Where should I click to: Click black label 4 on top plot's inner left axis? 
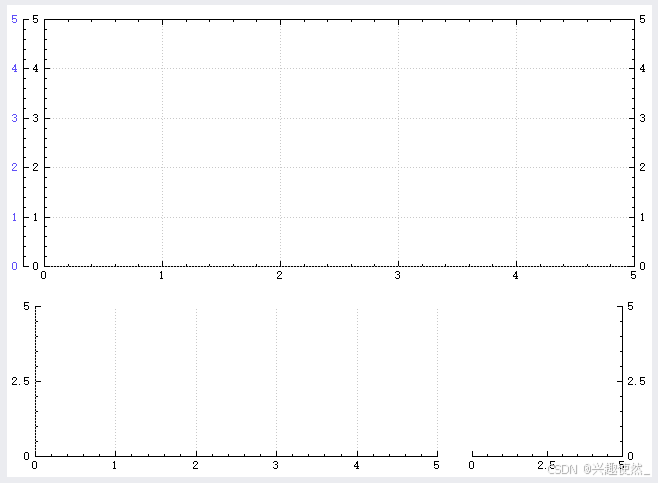pyautogui.click(x=35, y=68)
